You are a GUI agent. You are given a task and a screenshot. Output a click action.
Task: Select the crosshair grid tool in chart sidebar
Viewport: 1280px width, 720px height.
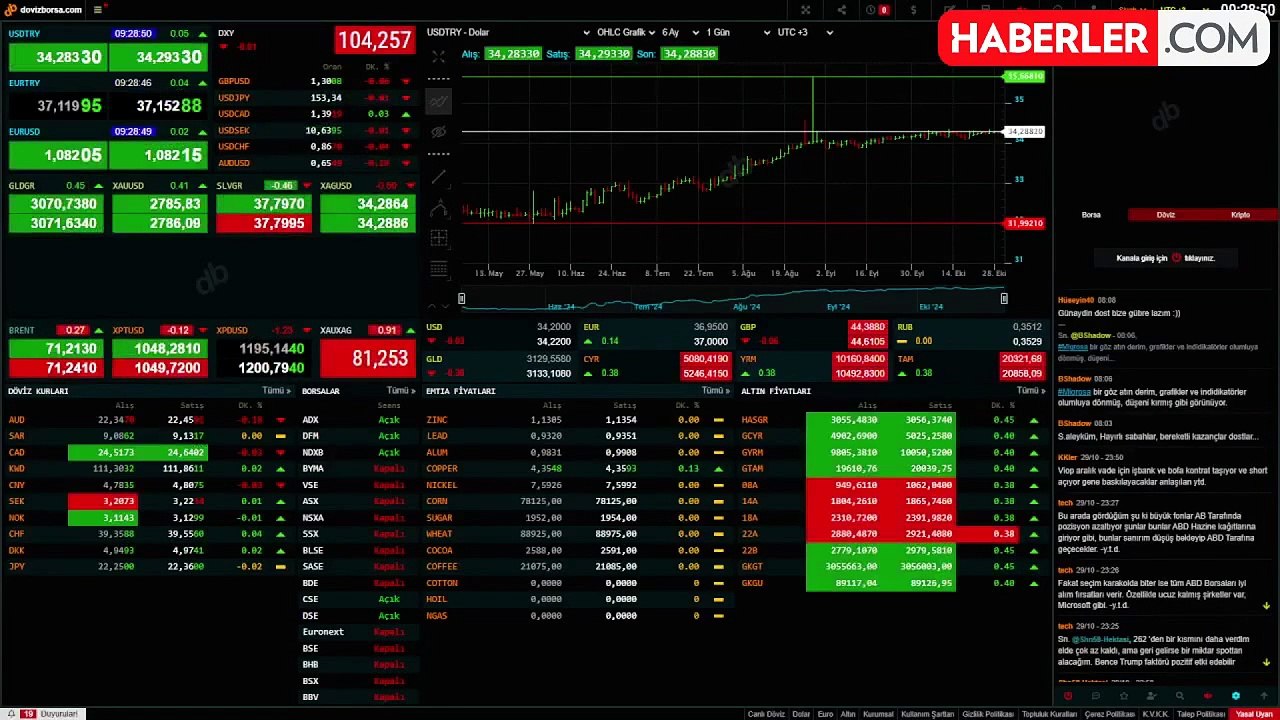click(x=438, y=238)
